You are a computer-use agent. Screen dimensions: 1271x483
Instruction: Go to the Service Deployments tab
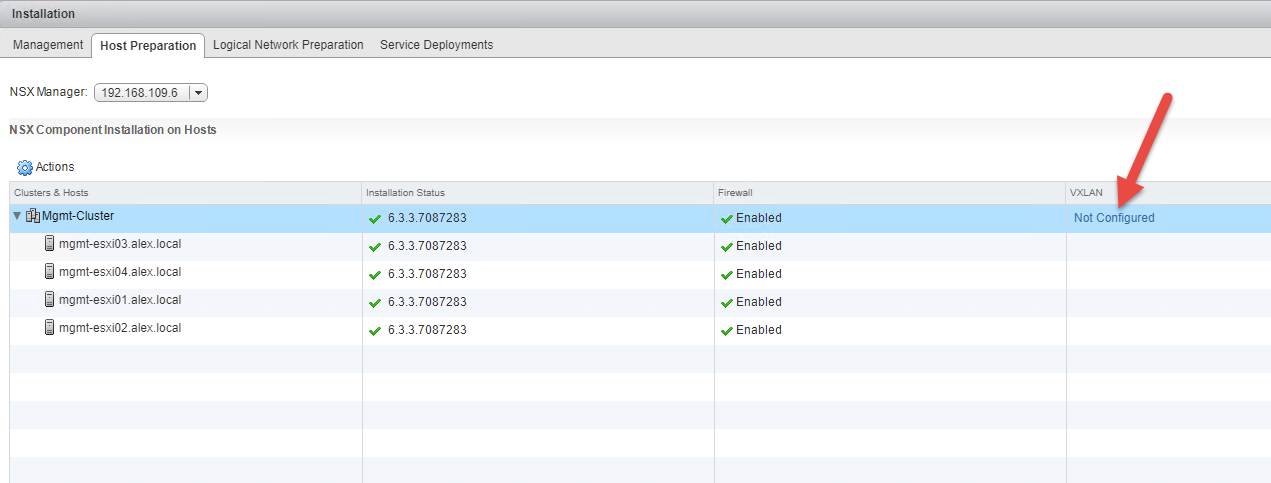tap(436, 45)
